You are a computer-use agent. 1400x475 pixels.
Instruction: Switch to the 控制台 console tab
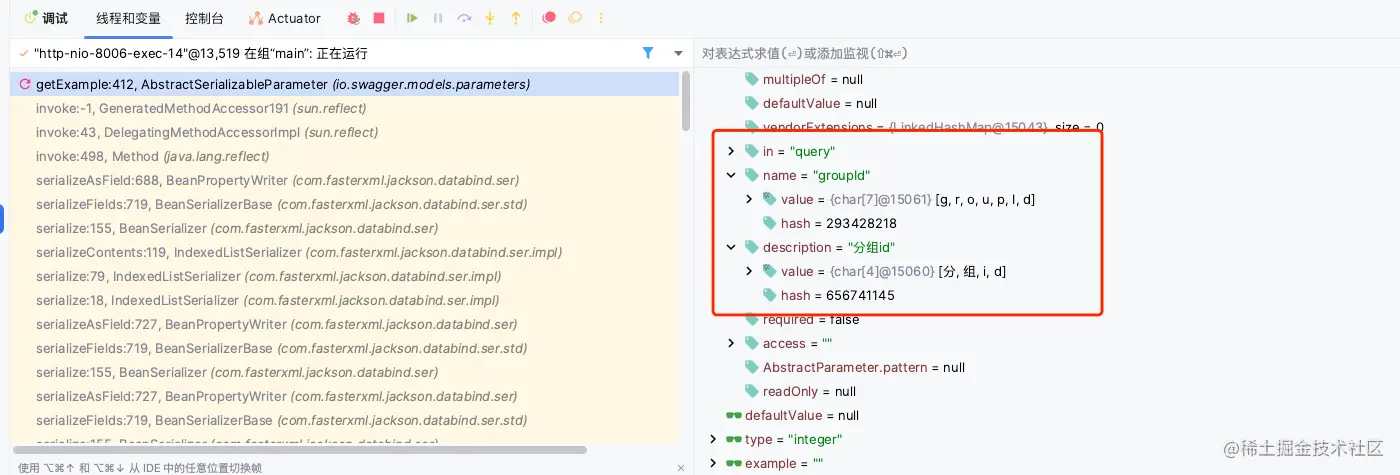[204, 18]
